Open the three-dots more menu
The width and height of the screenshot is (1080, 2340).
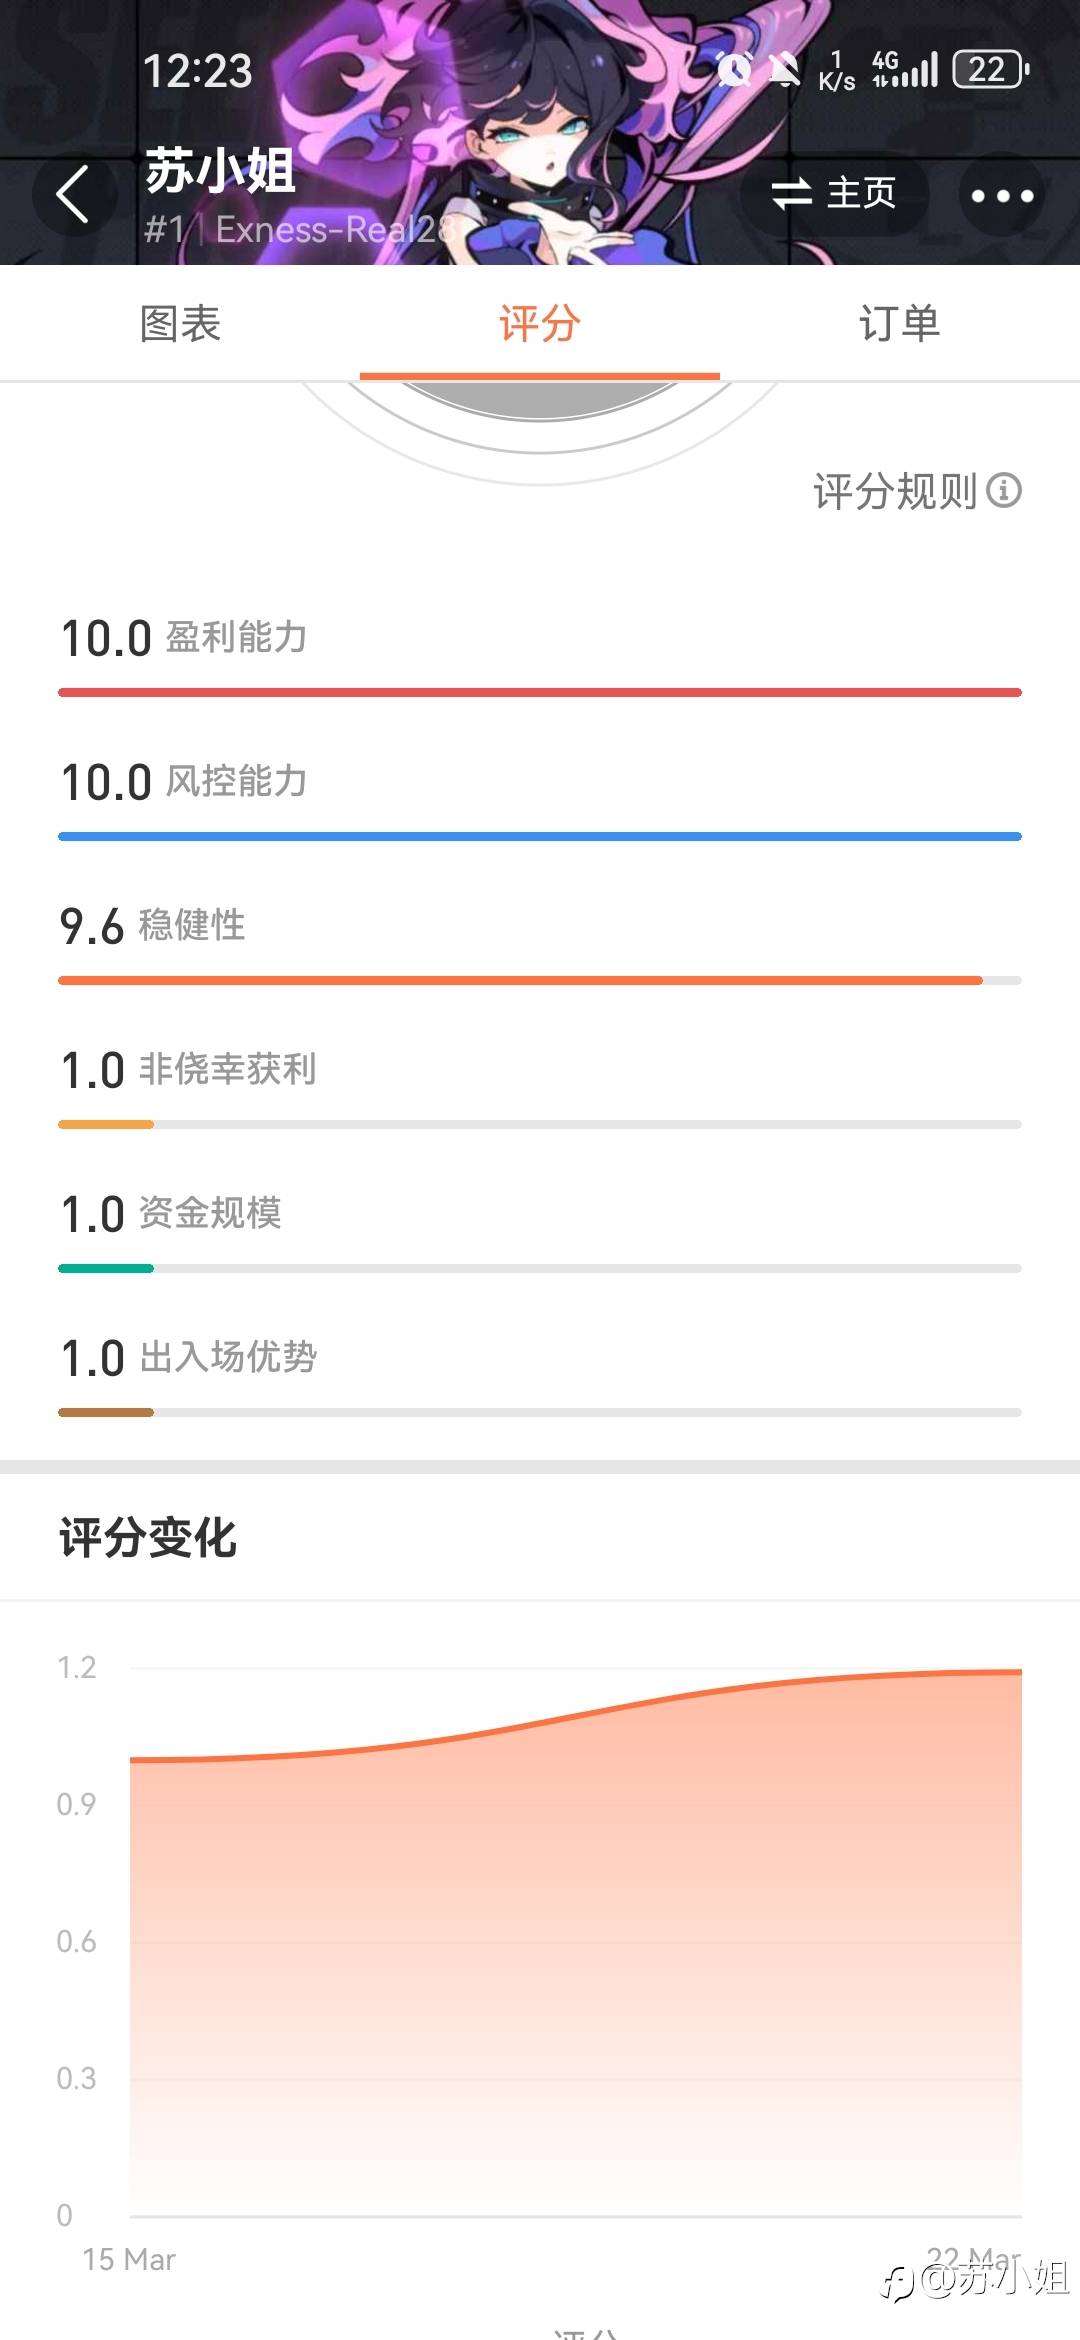click(x=1002, y=195)
